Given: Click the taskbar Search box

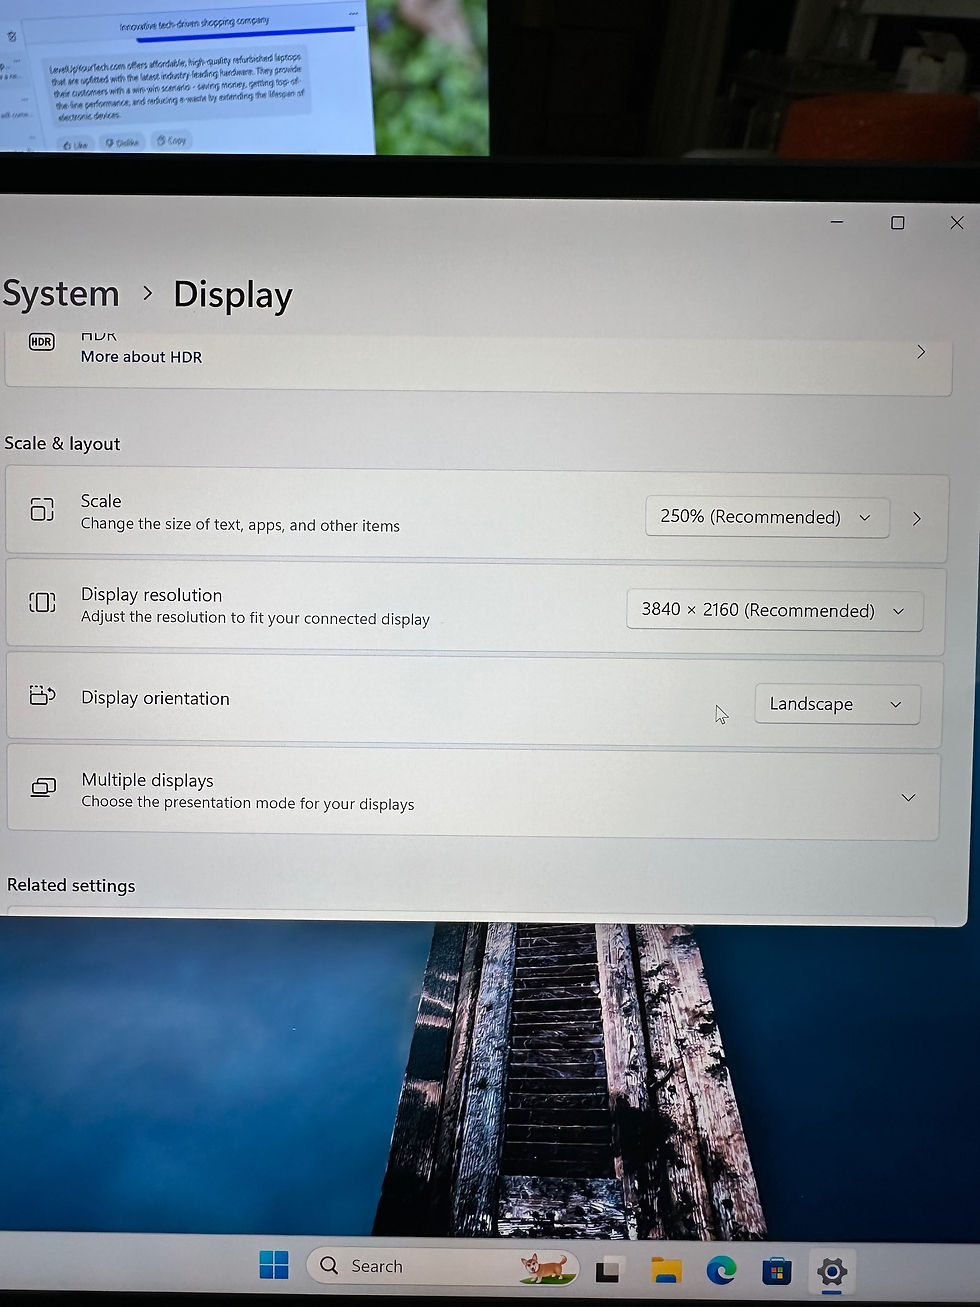Looking at the screenshot, I should click(443, 1266).
